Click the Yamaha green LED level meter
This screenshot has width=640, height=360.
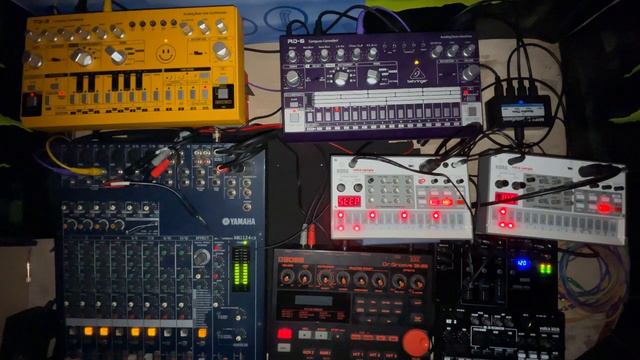[x=241, y=269]
